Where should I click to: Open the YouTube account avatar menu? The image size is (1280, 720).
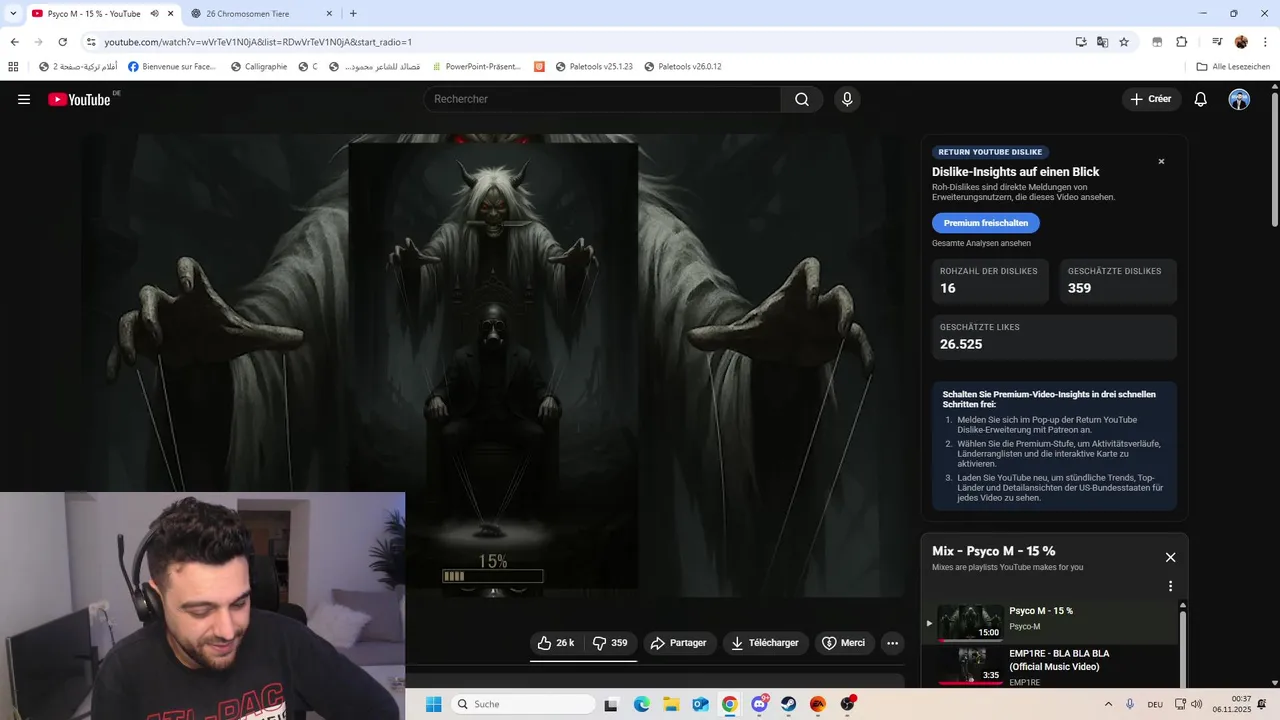[x=1239, y=99]
